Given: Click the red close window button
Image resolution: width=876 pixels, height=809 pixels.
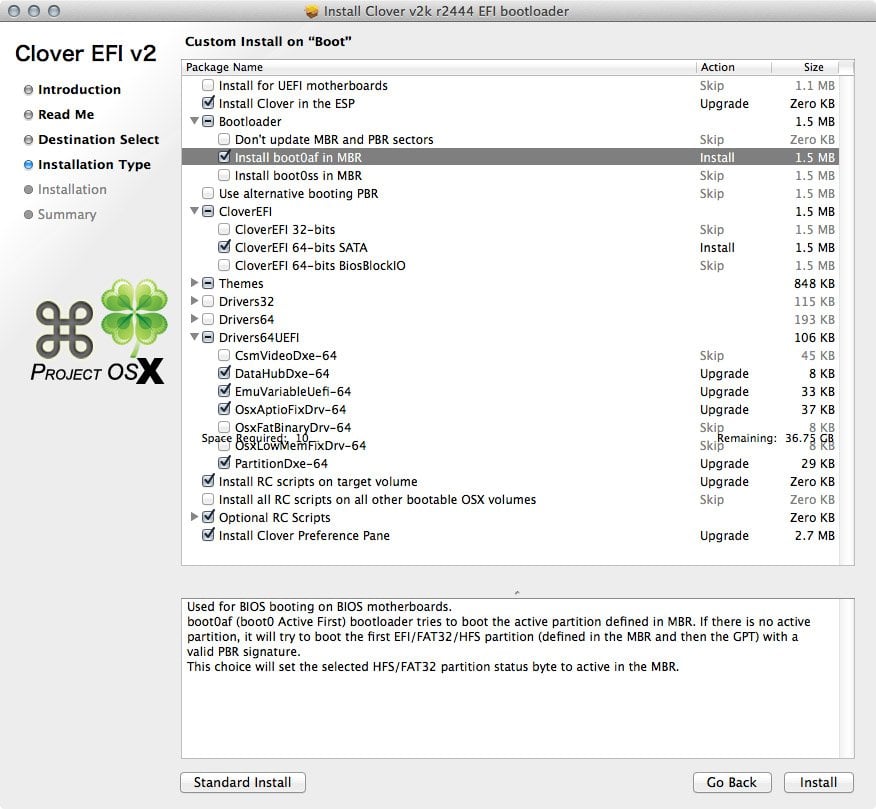Looking at the screenshot, I should tap(15, 11).
